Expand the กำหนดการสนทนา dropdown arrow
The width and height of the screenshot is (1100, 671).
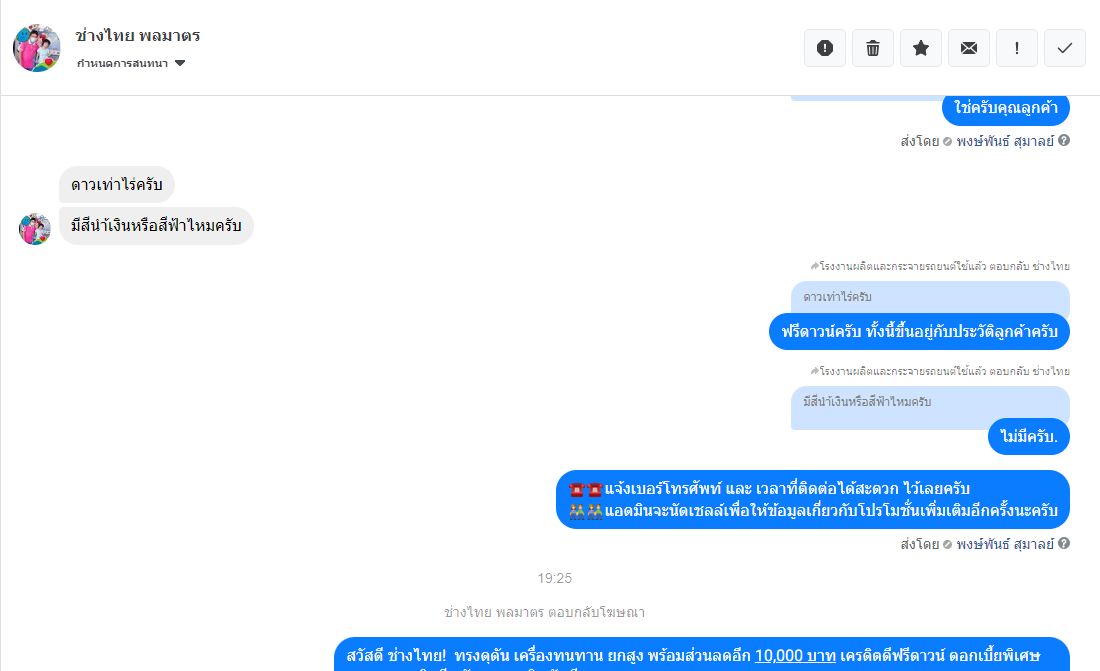(x=180, y=63)
